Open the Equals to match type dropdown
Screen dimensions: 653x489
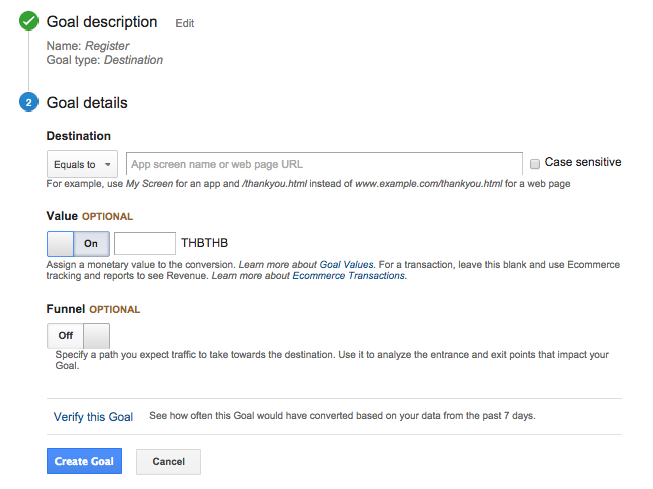[x=82, y=164]
